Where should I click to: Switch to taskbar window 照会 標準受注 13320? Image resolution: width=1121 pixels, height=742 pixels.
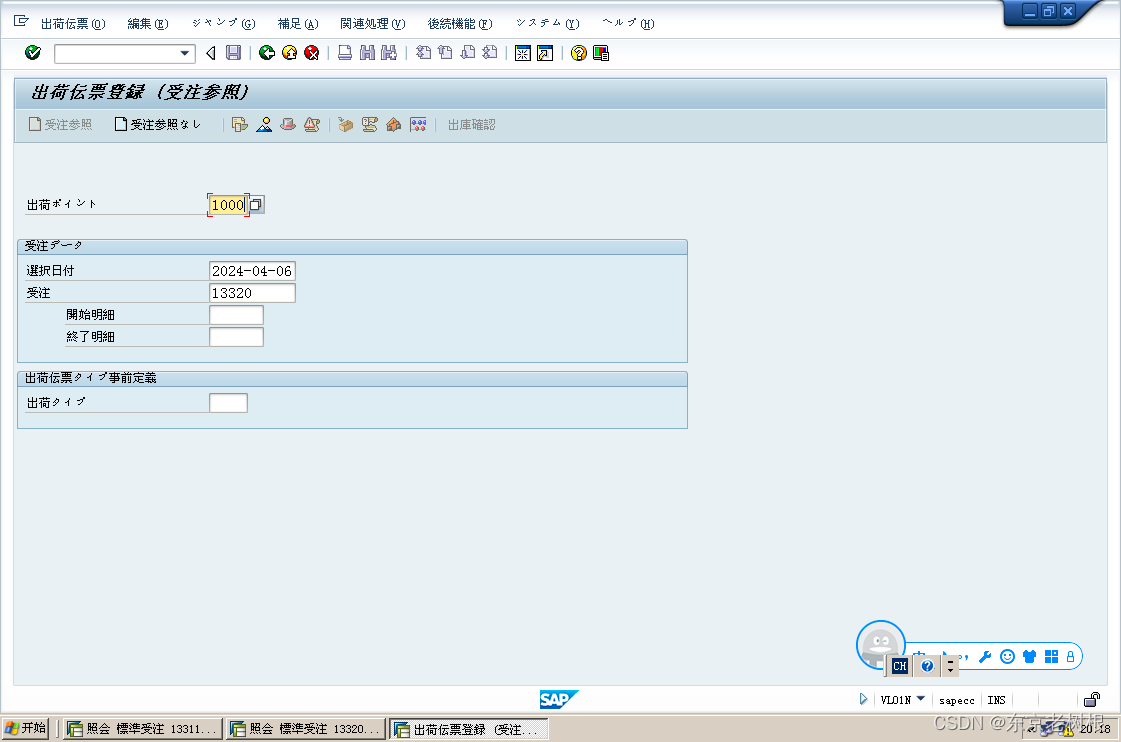[x=305, y=729]
